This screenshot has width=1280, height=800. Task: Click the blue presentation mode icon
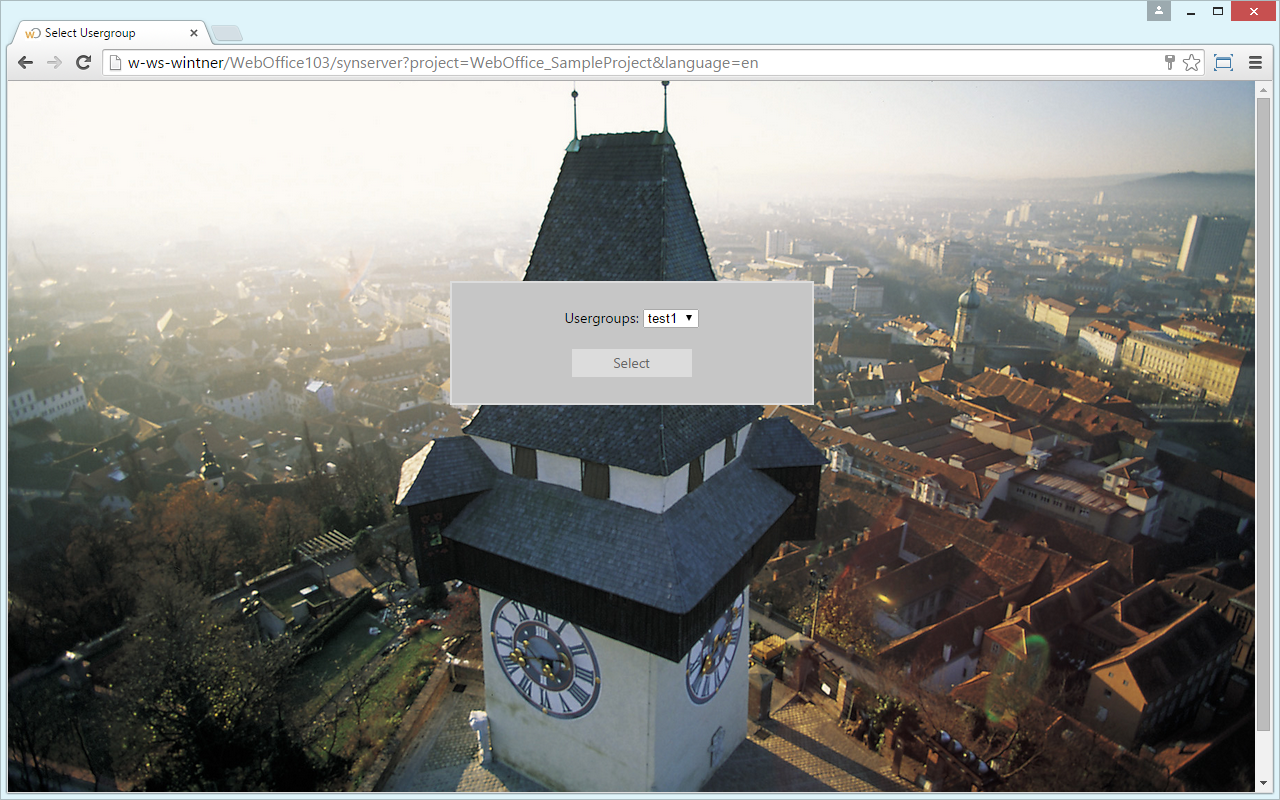pyautogui.click(x=1223, y=62)
